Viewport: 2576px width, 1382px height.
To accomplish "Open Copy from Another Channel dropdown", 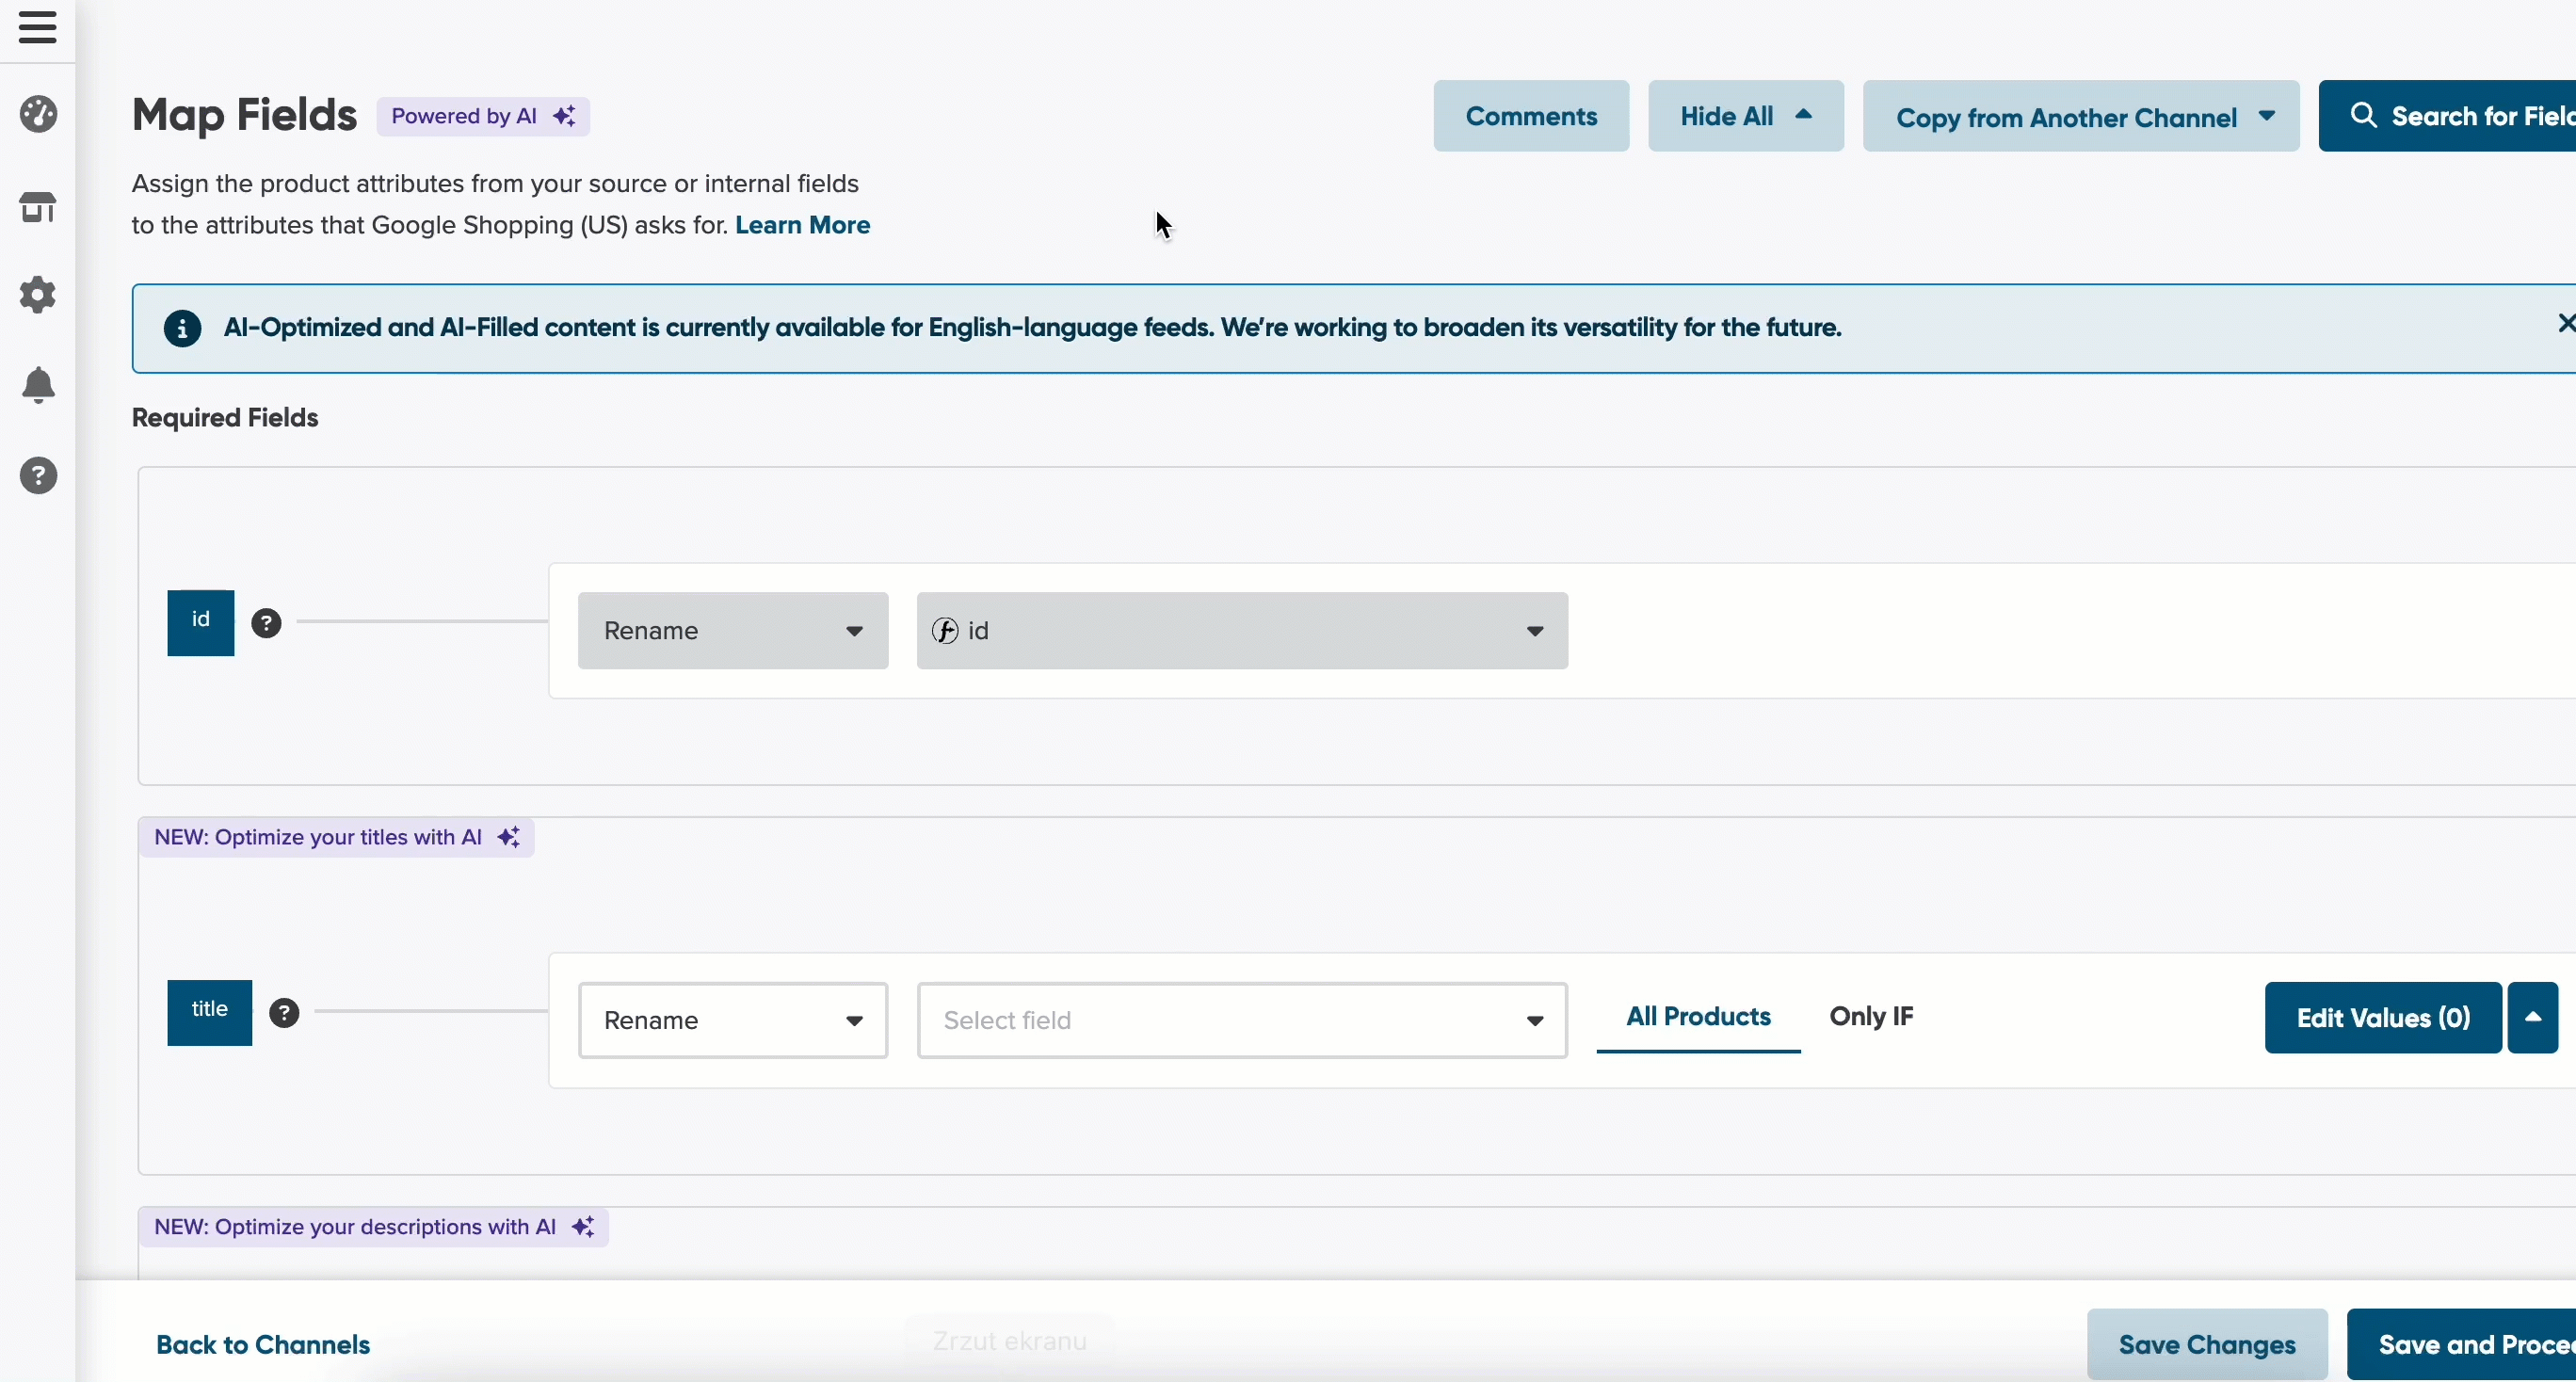I will click(2081, 116).
